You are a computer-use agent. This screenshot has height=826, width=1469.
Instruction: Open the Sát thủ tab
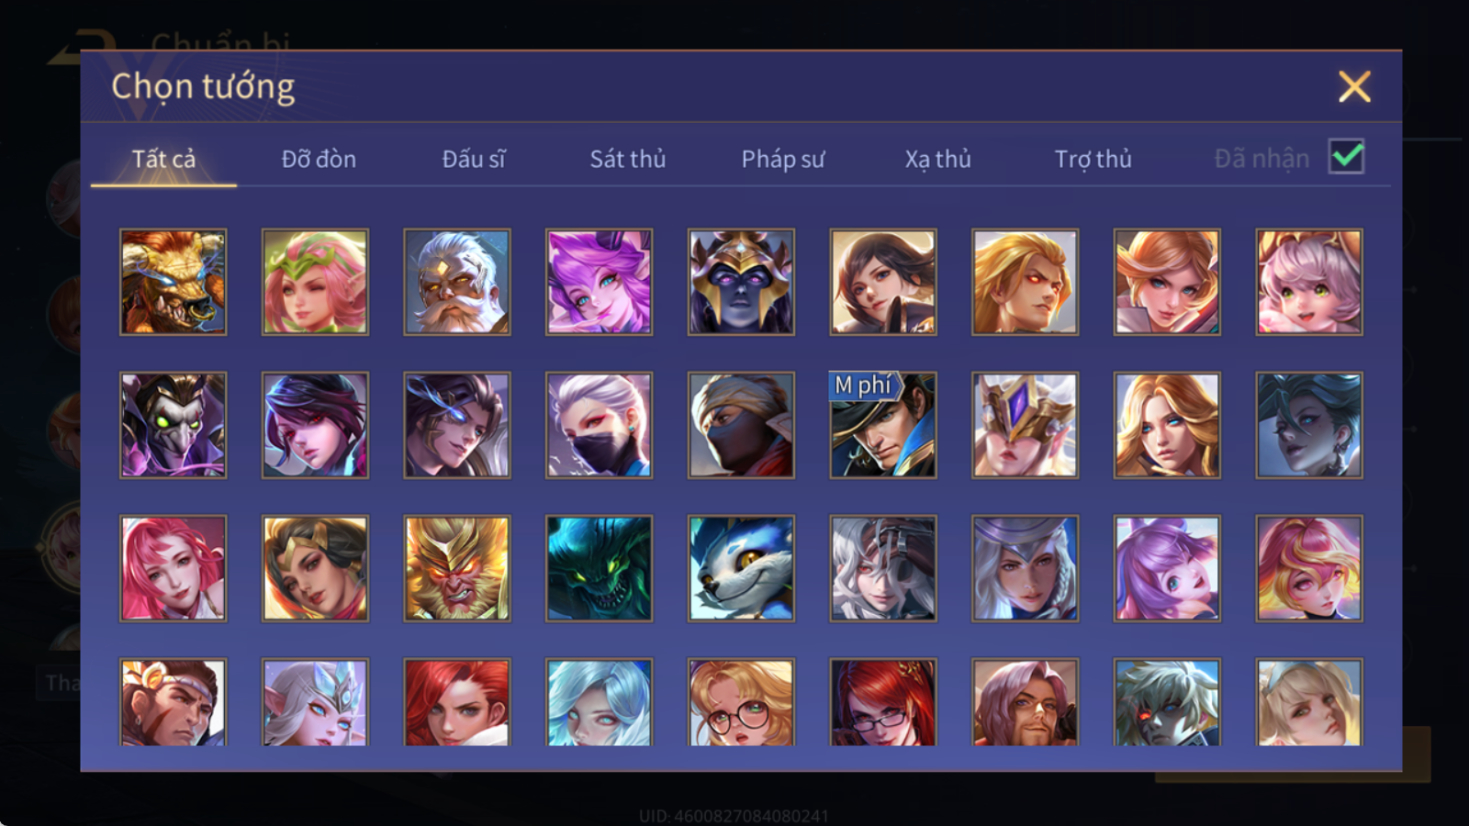click(x=627, y=159)
